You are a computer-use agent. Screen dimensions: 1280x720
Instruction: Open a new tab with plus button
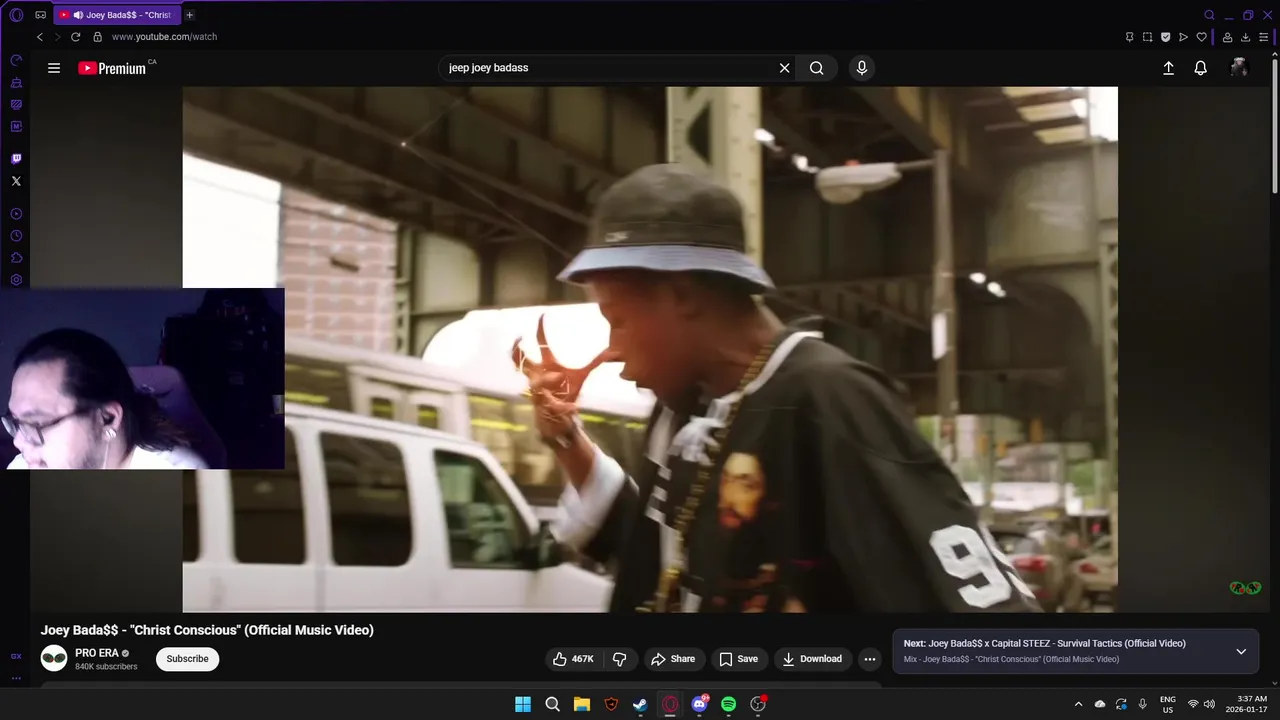coord(190,15)
